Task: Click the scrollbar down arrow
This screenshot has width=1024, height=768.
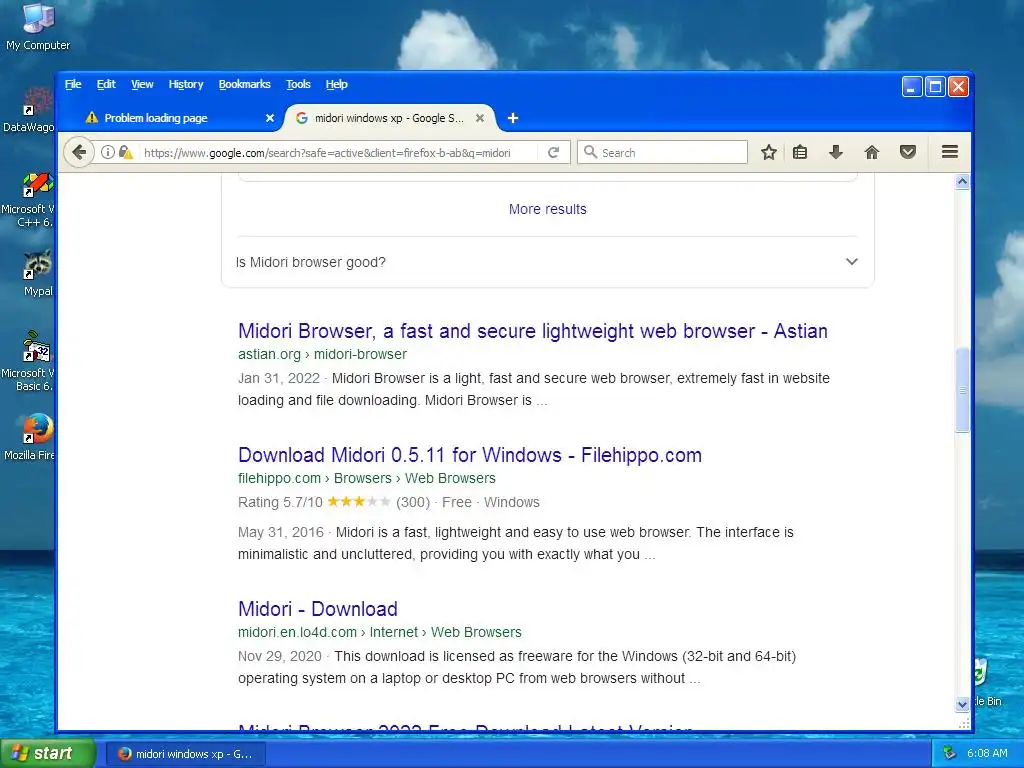Action: (x=961, y=704)
